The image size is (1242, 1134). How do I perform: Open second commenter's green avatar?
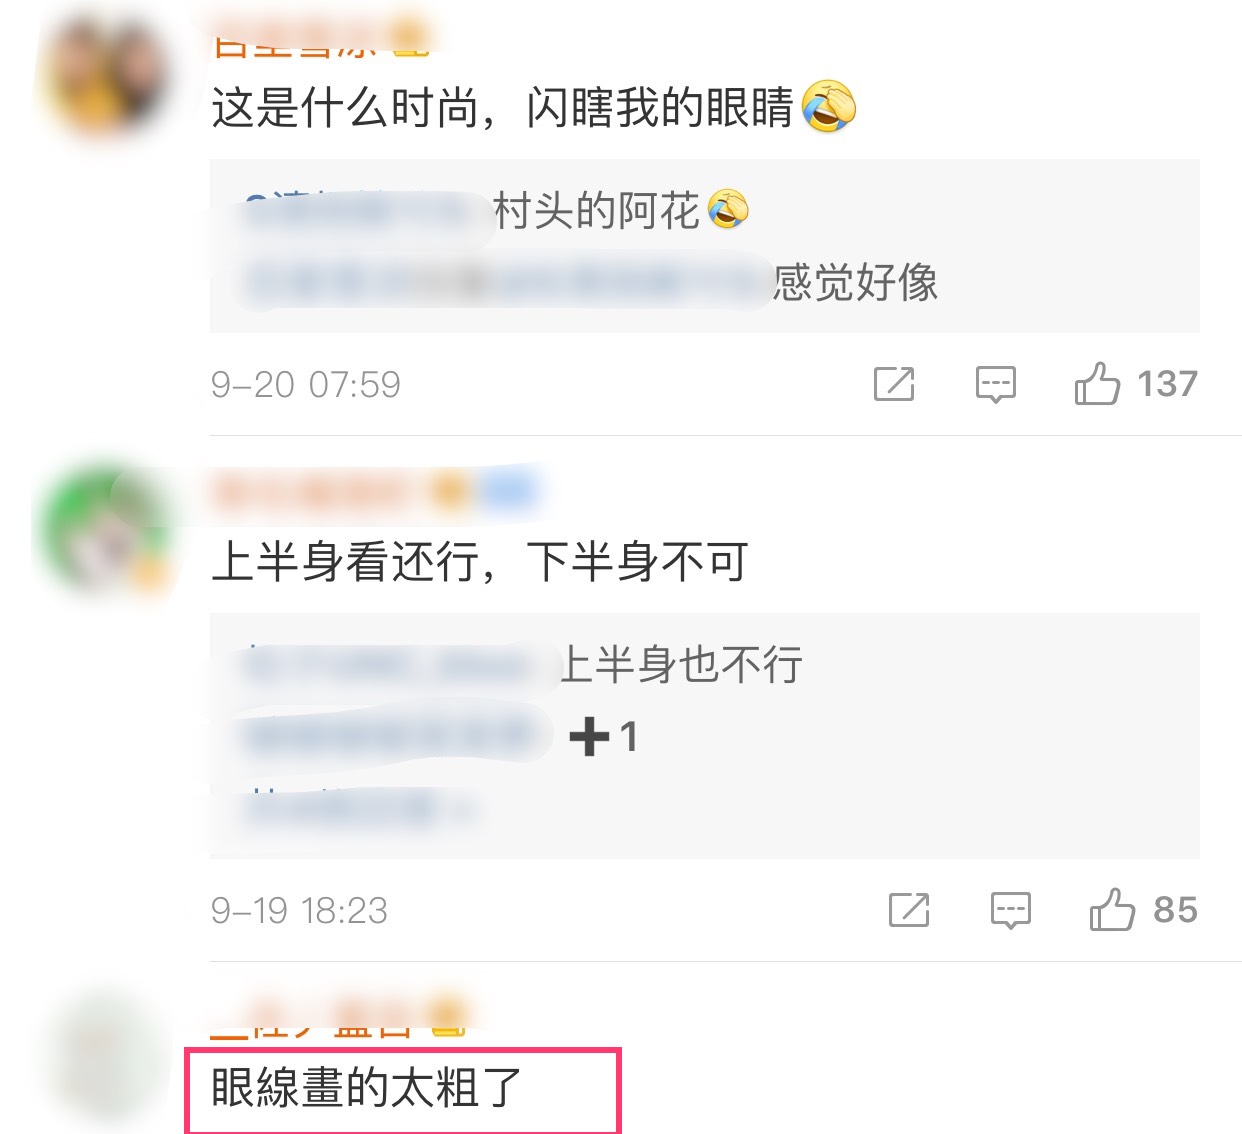click(106, 525)
